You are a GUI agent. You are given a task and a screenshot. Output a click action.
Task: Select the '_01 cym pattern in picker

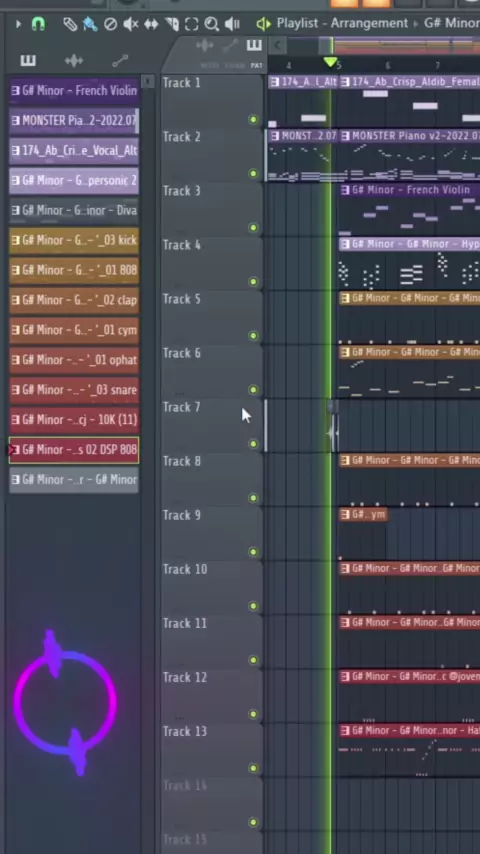(74, 330)
